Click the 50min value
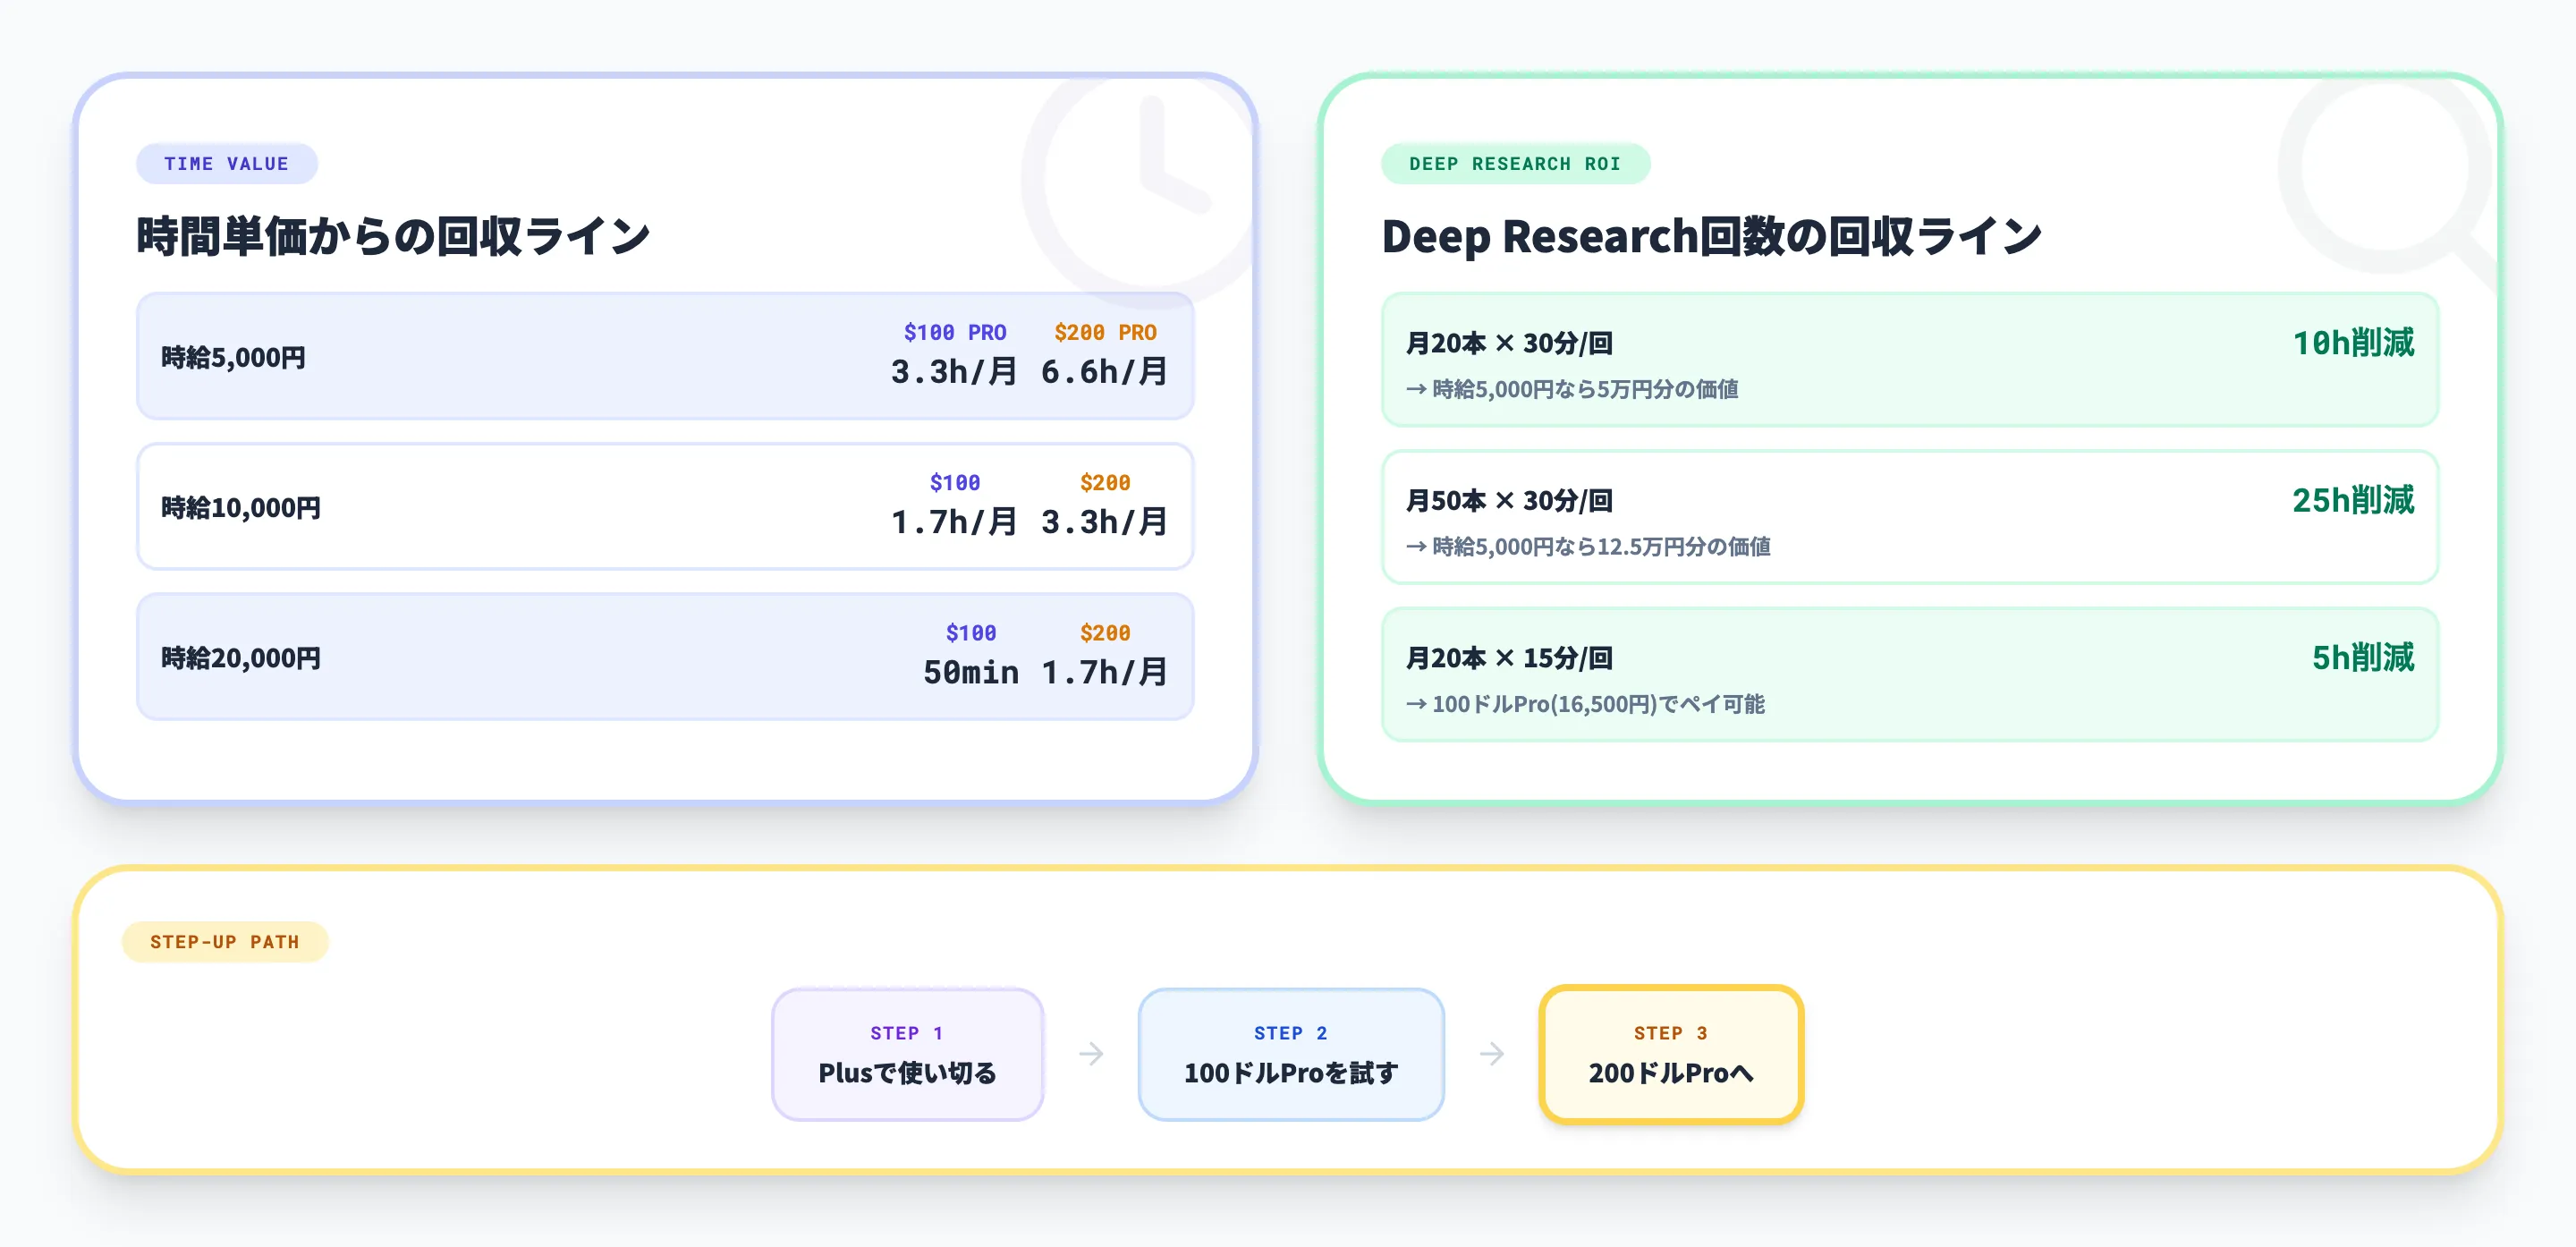The image size is (2576, 1247). 971,672
